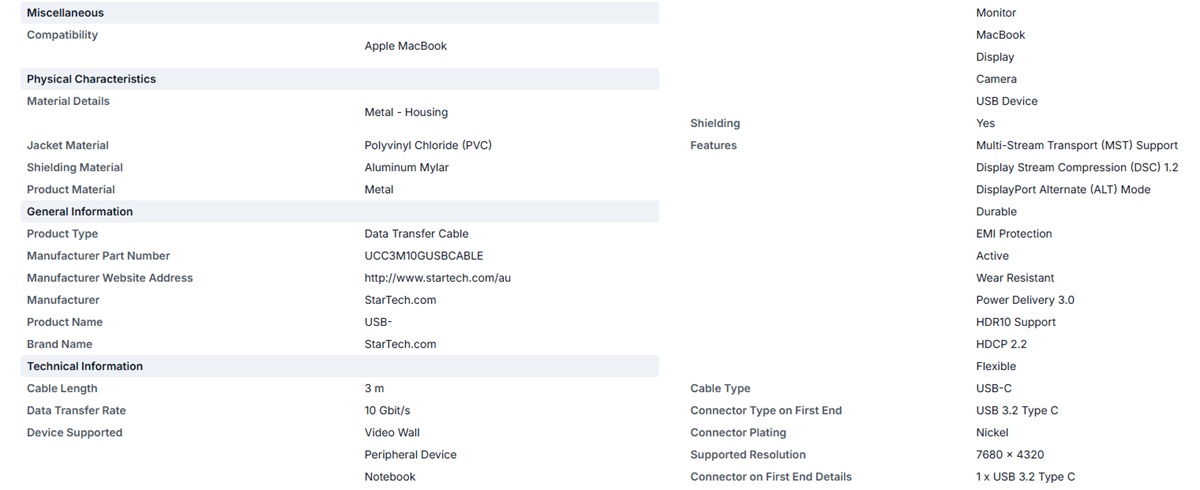Click the Power Delivery 3.0 feature

pos(1025,300)
